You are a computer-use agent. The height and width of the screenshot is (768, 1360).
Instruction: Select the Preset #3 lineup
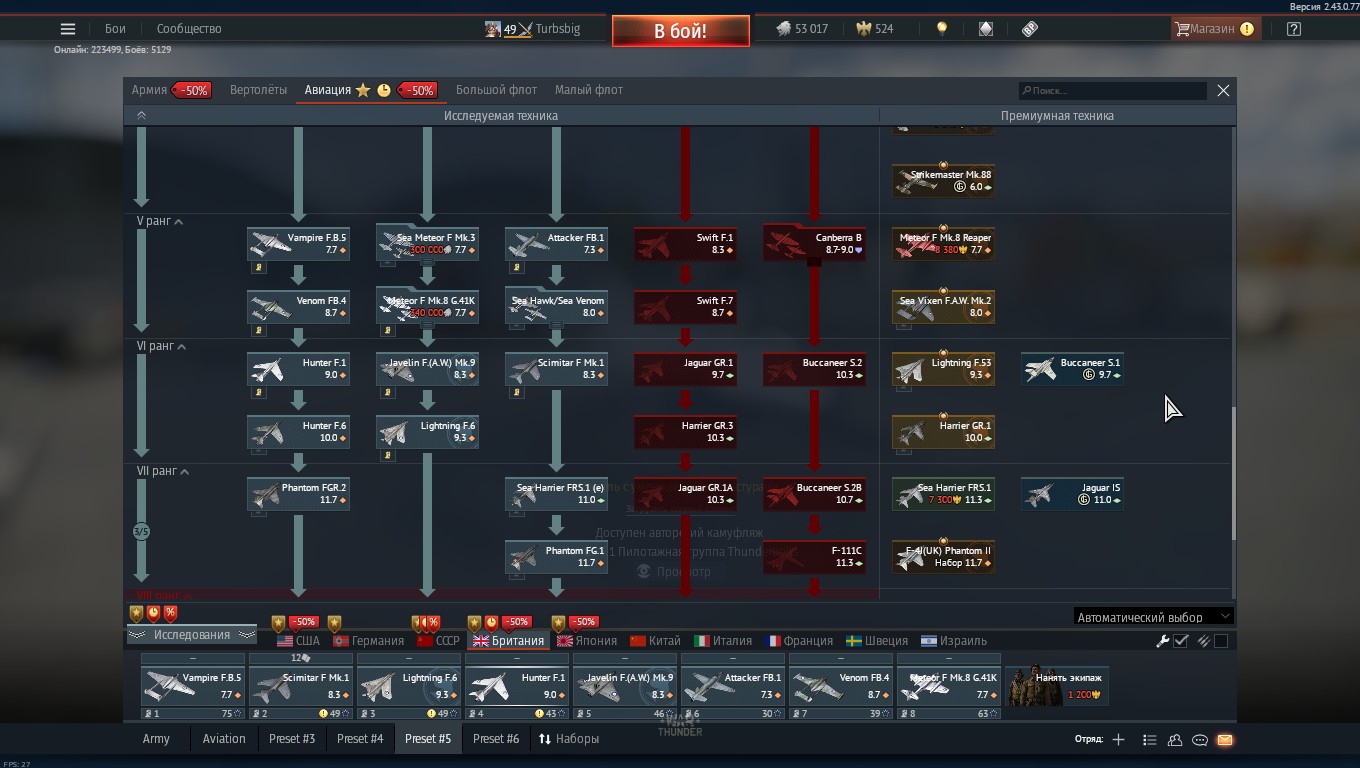292,739
